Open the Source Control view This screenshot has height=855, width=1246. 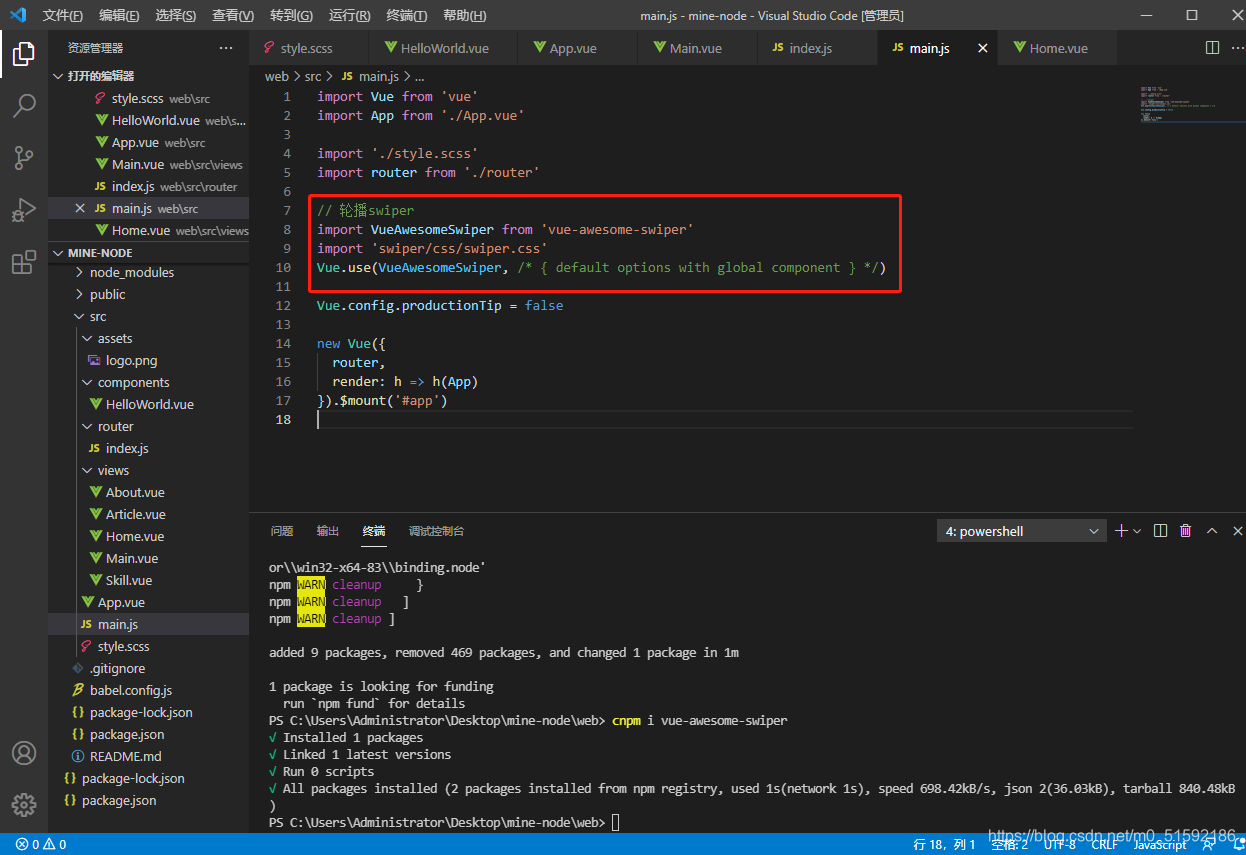tap(24, 157)
